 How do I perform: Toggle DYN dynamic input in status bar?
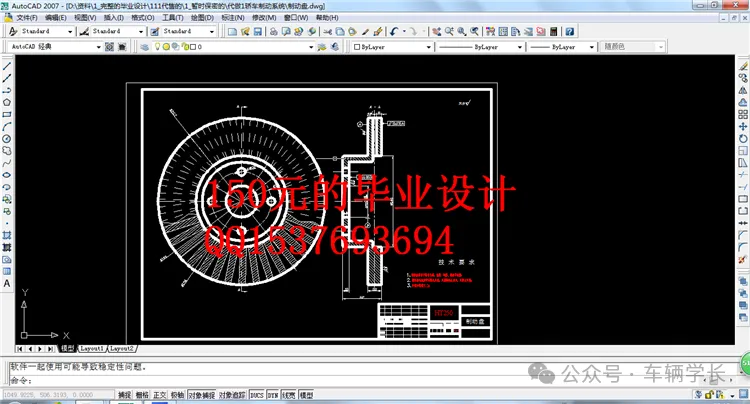tap(273, 395)
